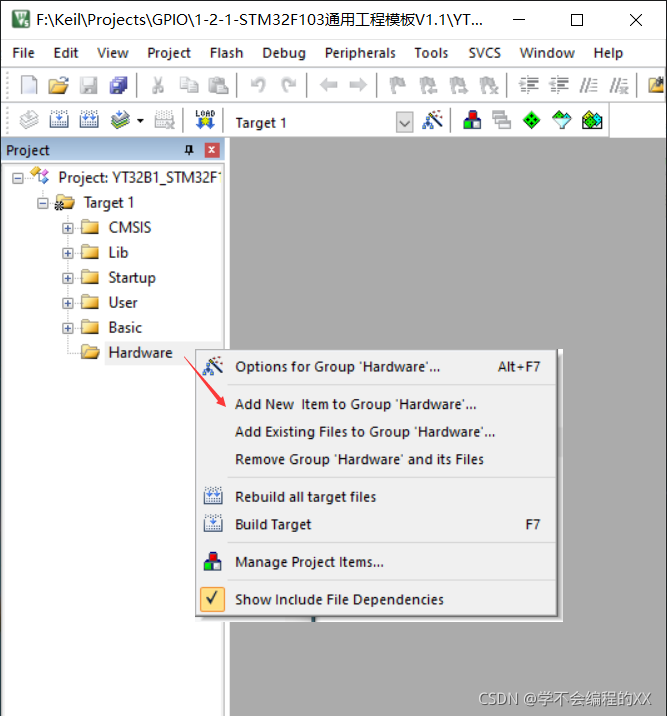The image size is (667, 716).
Task: Click the Insert Bookmark flag icon
Action: coord(398,85)
